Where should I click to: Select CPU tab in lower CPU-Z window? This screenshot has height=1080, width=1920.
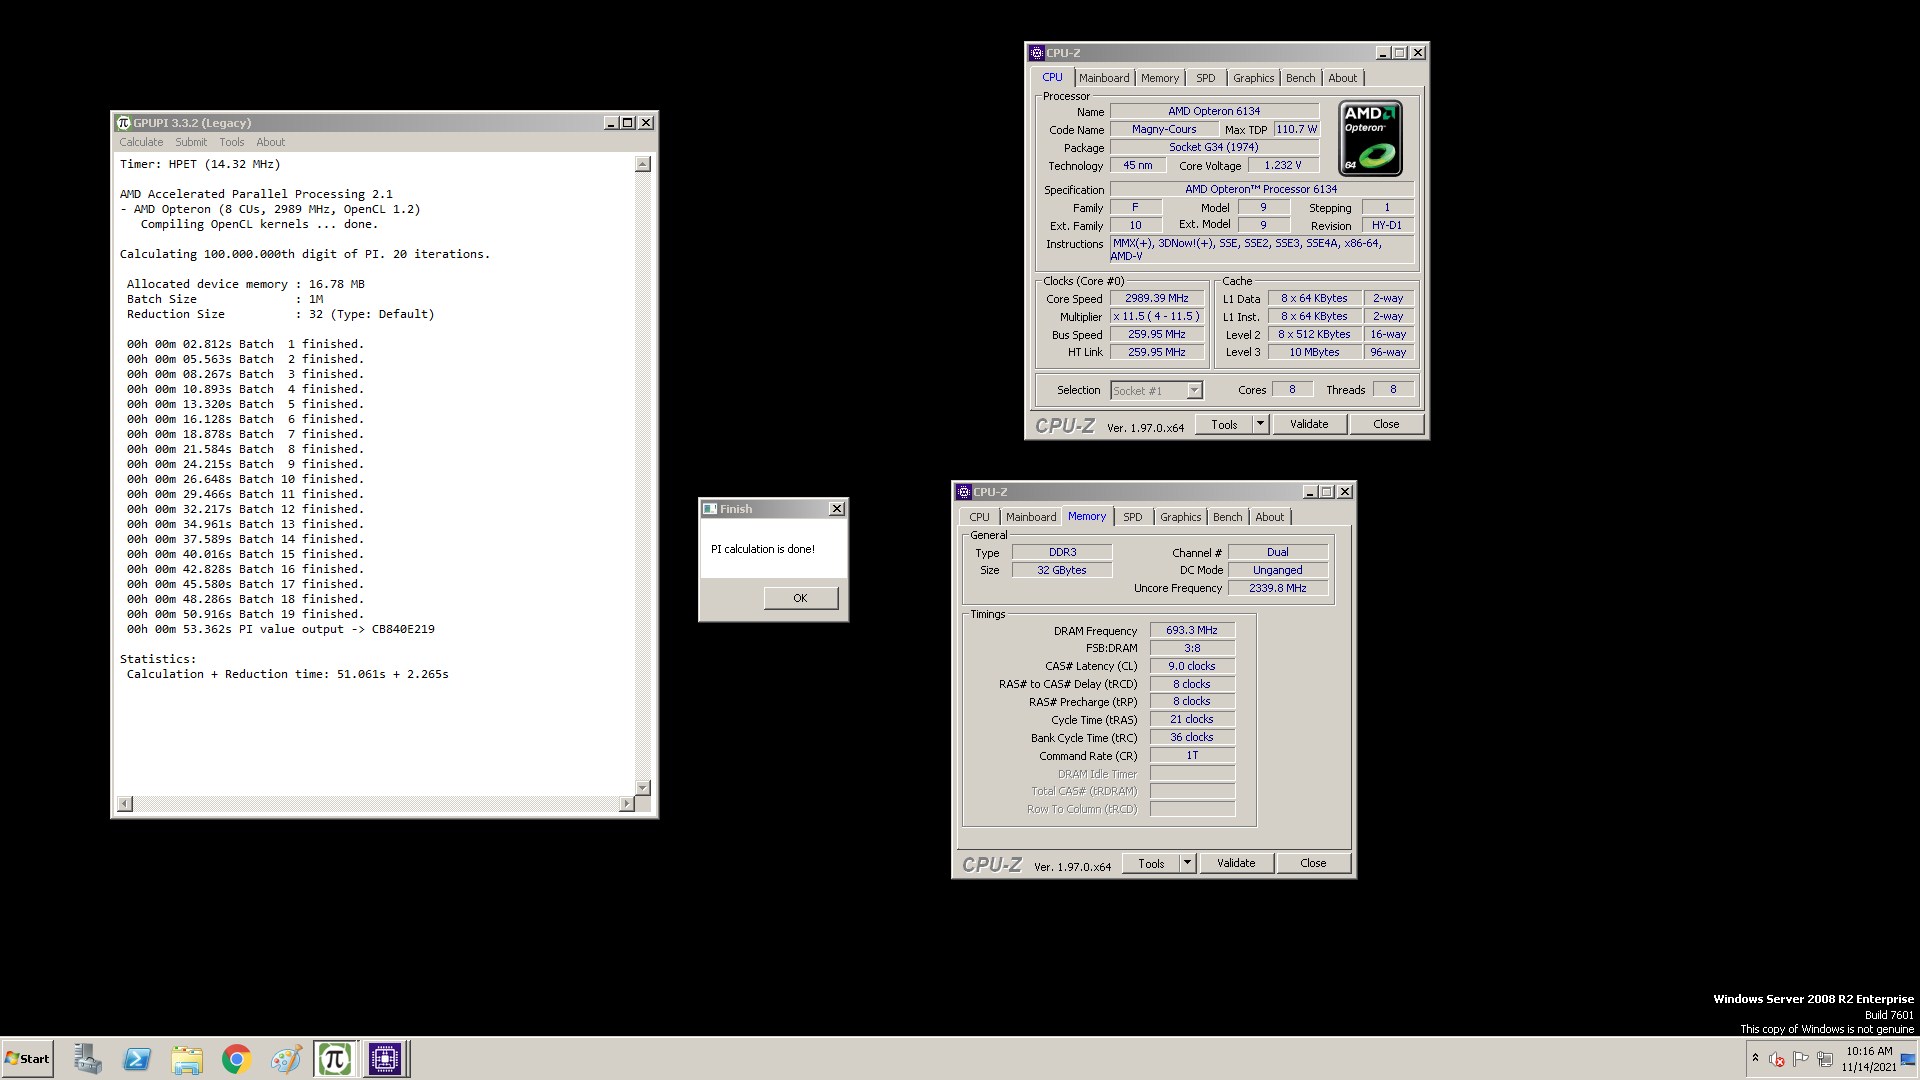click(979, 517)
